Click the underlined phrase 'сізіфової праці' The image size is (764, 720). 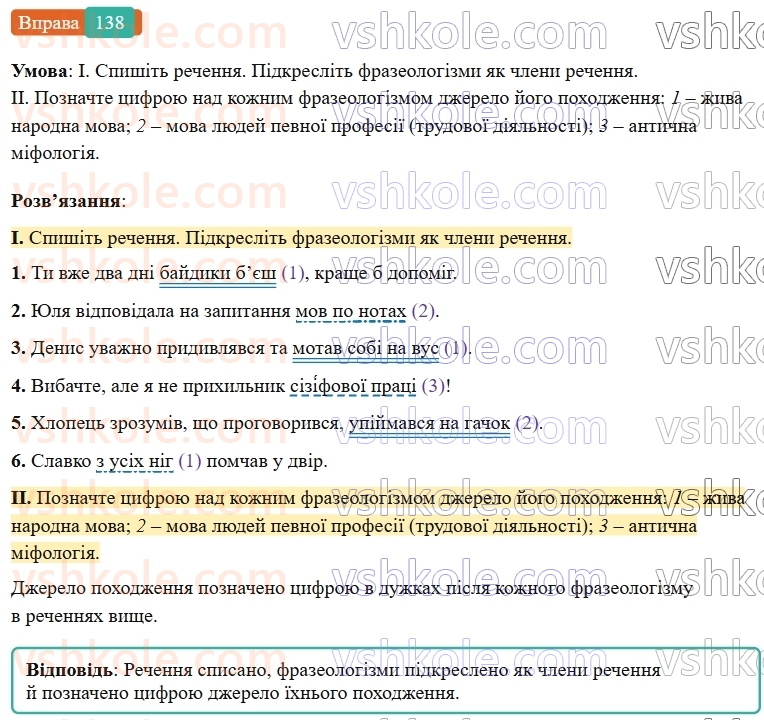pyautogui.click(x=353, y=386)
